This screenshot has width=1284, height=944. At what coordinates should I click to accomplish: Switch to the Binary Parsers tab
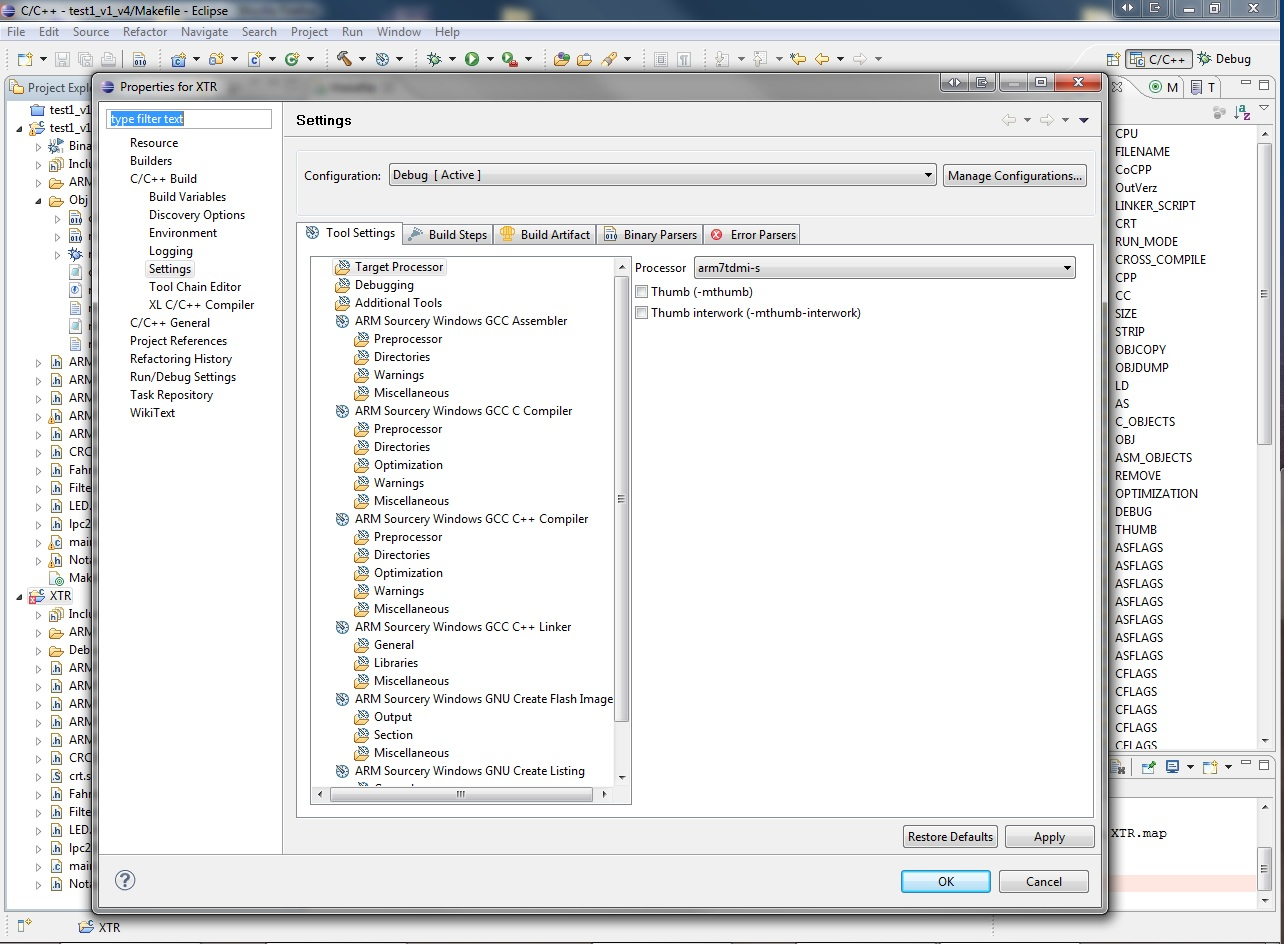[x=650, y=234]
